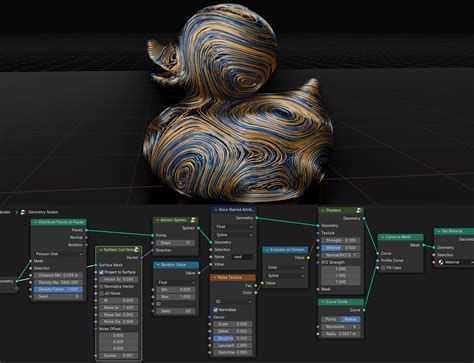The image size is (474, 363).
Task: Enable the 4D Noise checkbox
Action: click(101, 293)
